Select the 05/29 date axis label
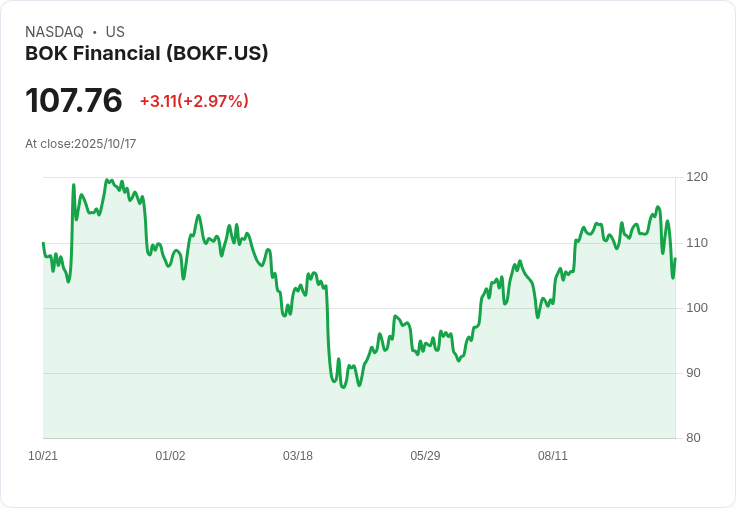The width and height of the screenshot is (736, 508). (x=425, y=456)
